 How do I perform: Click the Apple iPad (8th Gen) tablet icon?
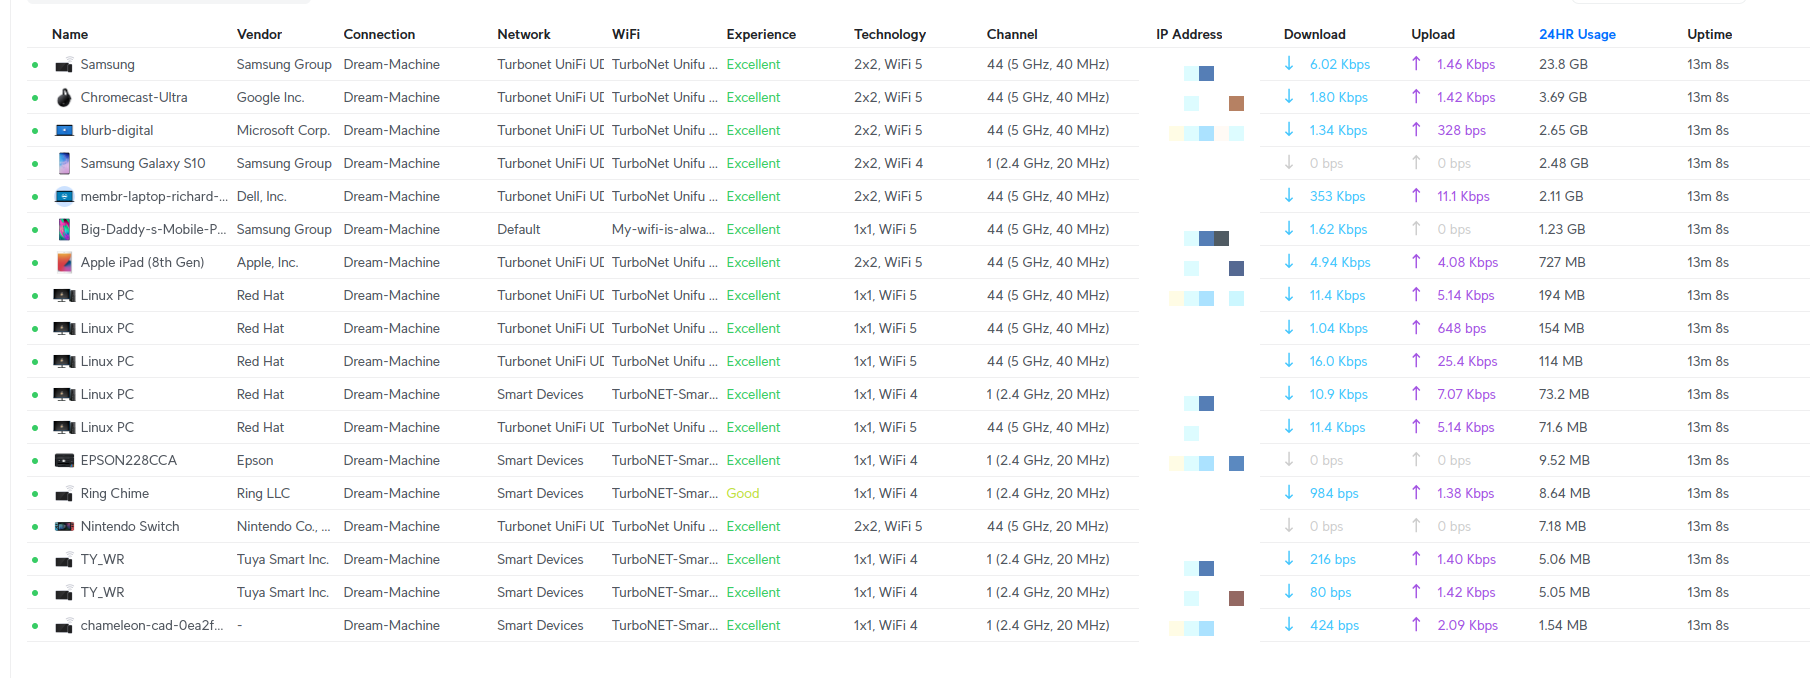[x=64, y=263]
